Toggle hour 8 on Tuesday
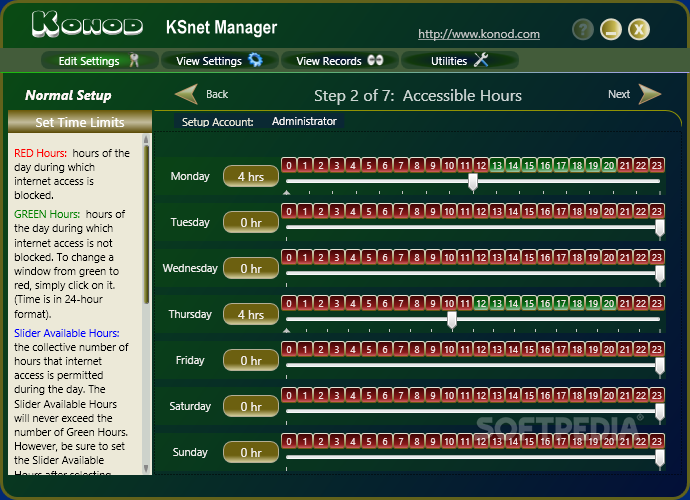The width and height of the screenshot is (690, 500). point(417,211)
